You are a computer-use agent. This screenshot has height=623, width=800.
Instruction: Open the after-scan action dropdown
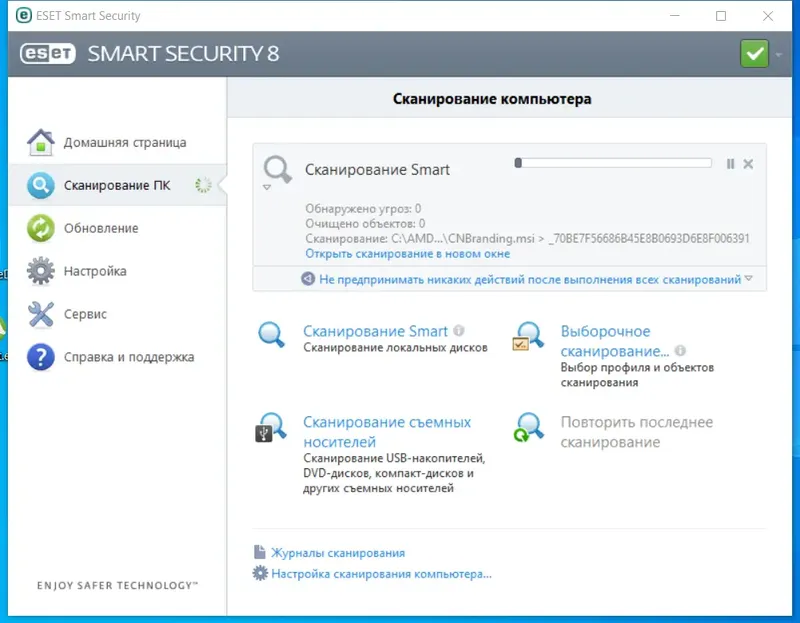(x=748, y=279)
